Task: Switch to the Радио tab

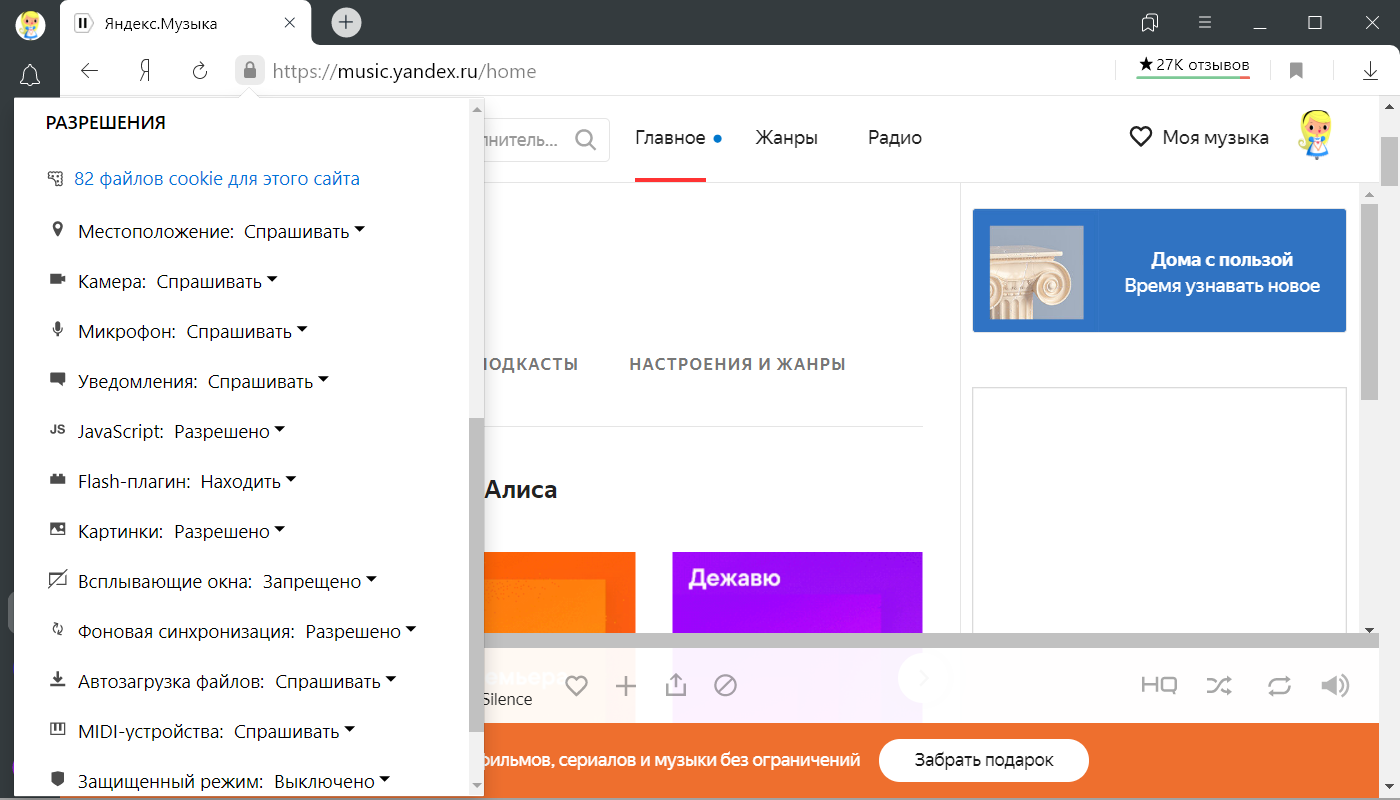Action: pos(895,138)
